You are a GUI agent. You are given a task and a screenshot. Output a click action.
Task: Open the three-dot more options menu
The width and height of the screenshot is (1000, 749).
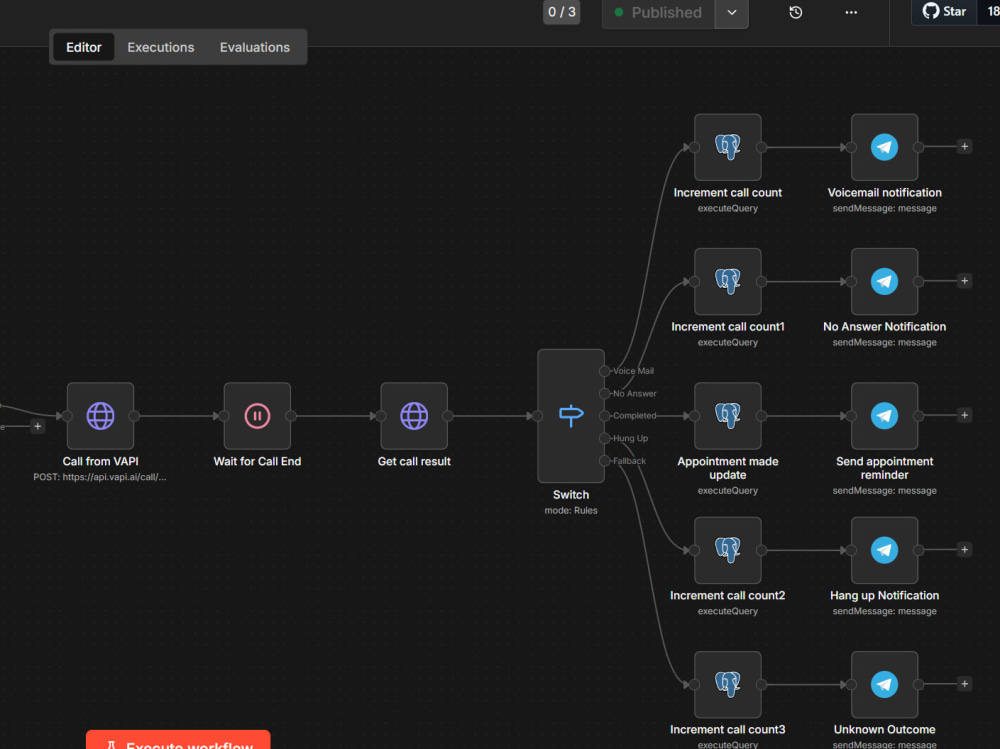click(x=851, y=12)
